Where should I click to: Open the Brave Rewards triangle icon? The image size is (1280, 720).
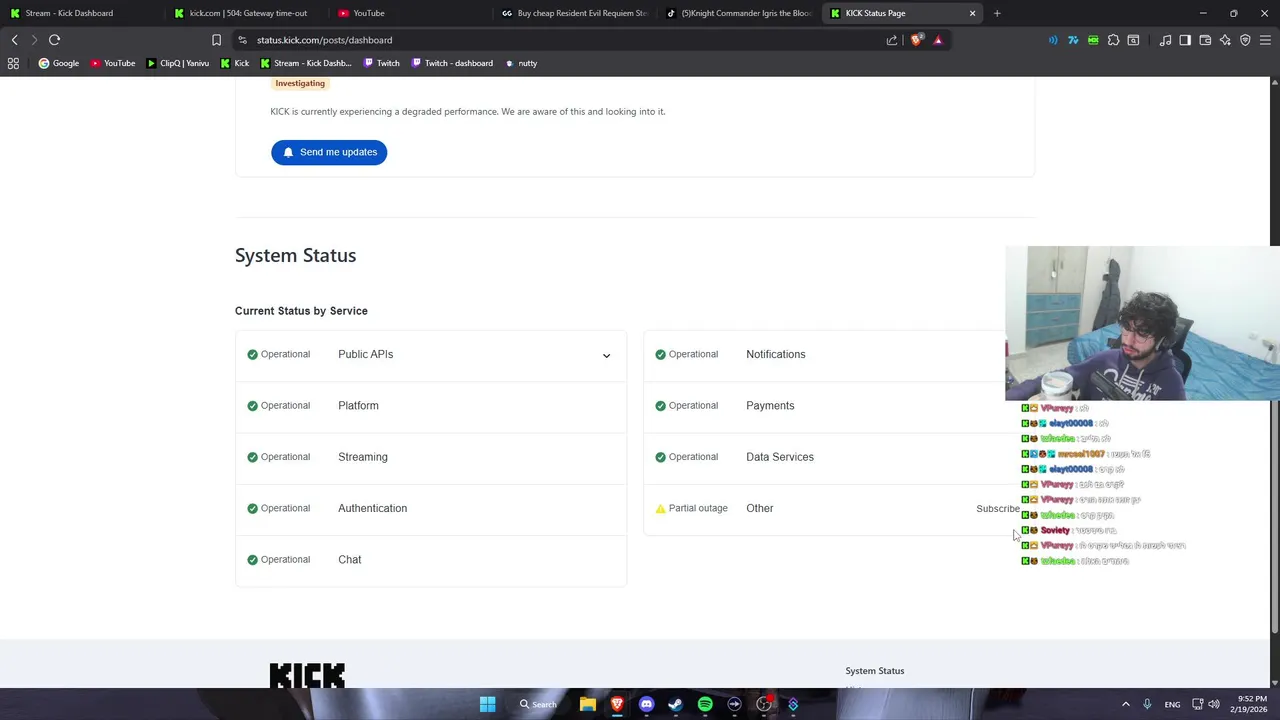point(938,40)
